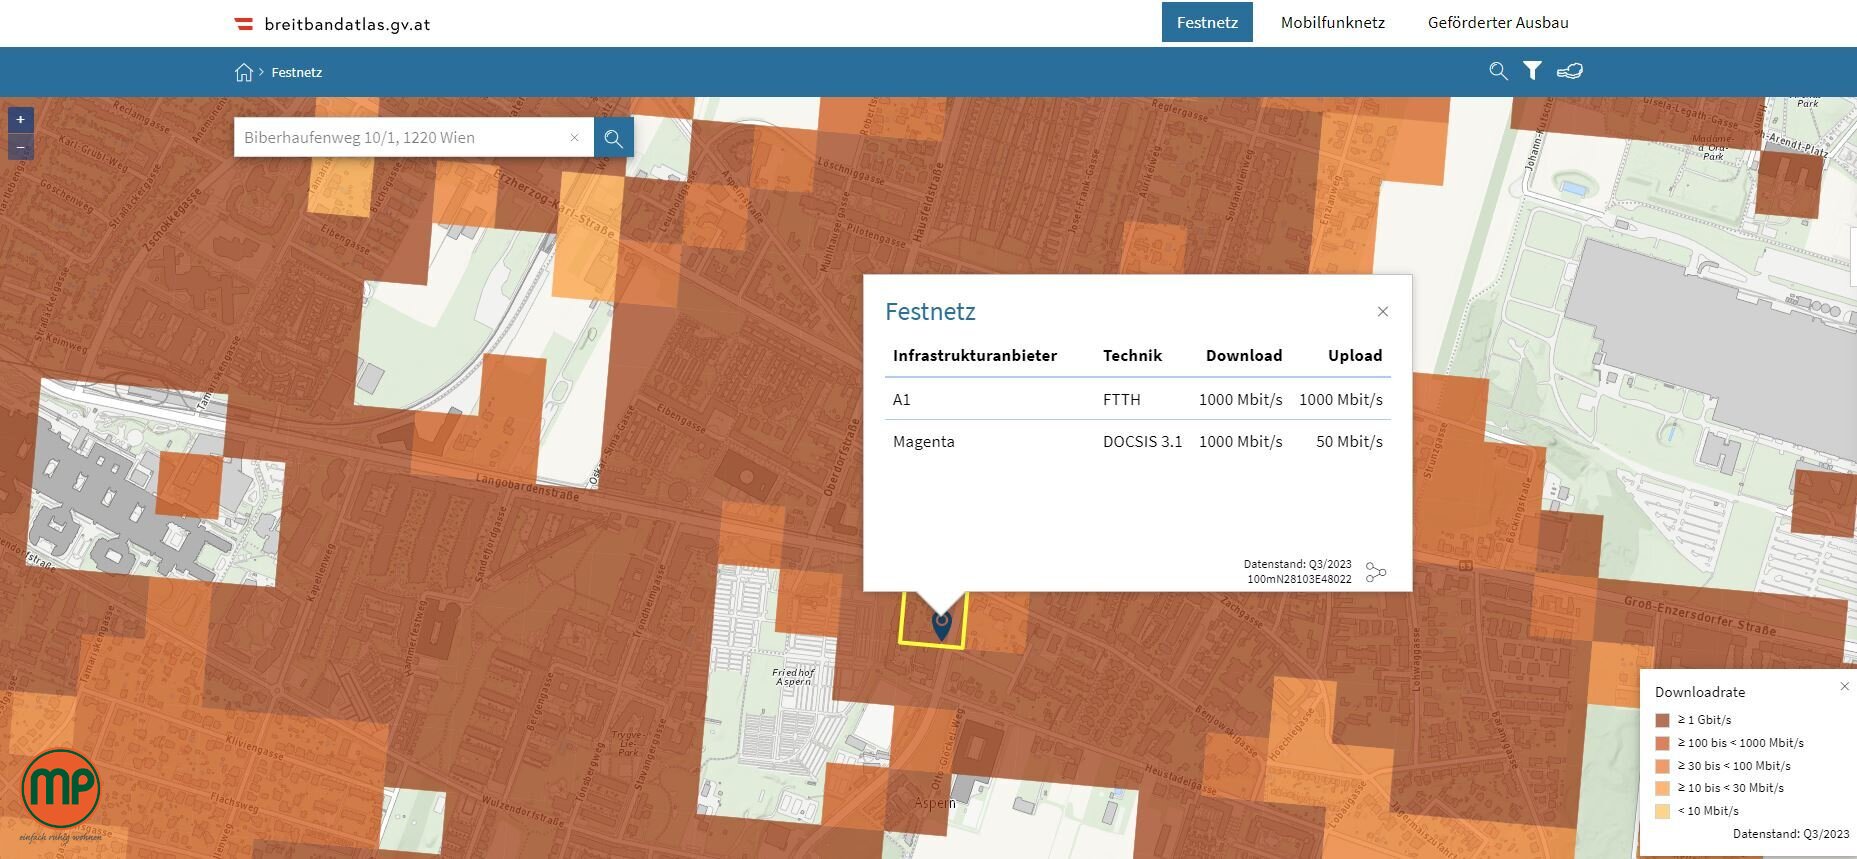Viewport: 1857px width, 859px height.
Task: Click the hand icon beside the filter
Action: (1569, 71)
